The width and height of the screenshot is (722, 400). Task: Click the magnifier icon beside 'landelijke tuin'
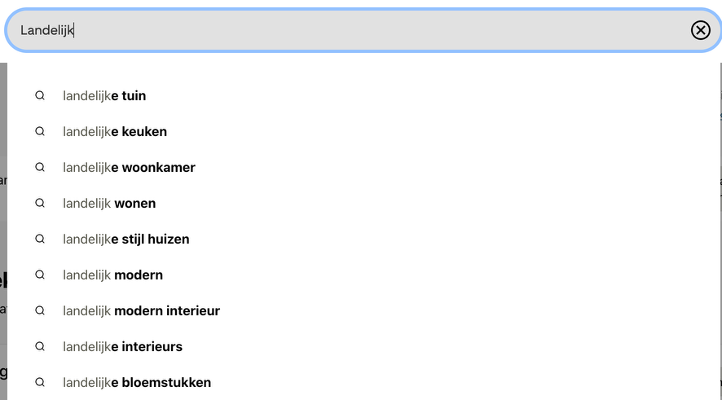[x=40, y=96]
